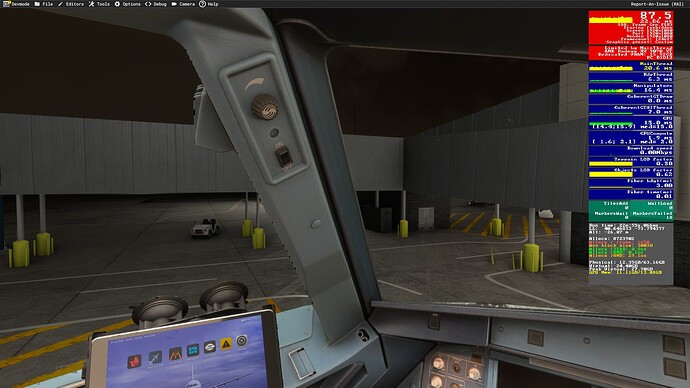Click the round knob on the pillar panel
690x388 pixels.
coord(265,106)
